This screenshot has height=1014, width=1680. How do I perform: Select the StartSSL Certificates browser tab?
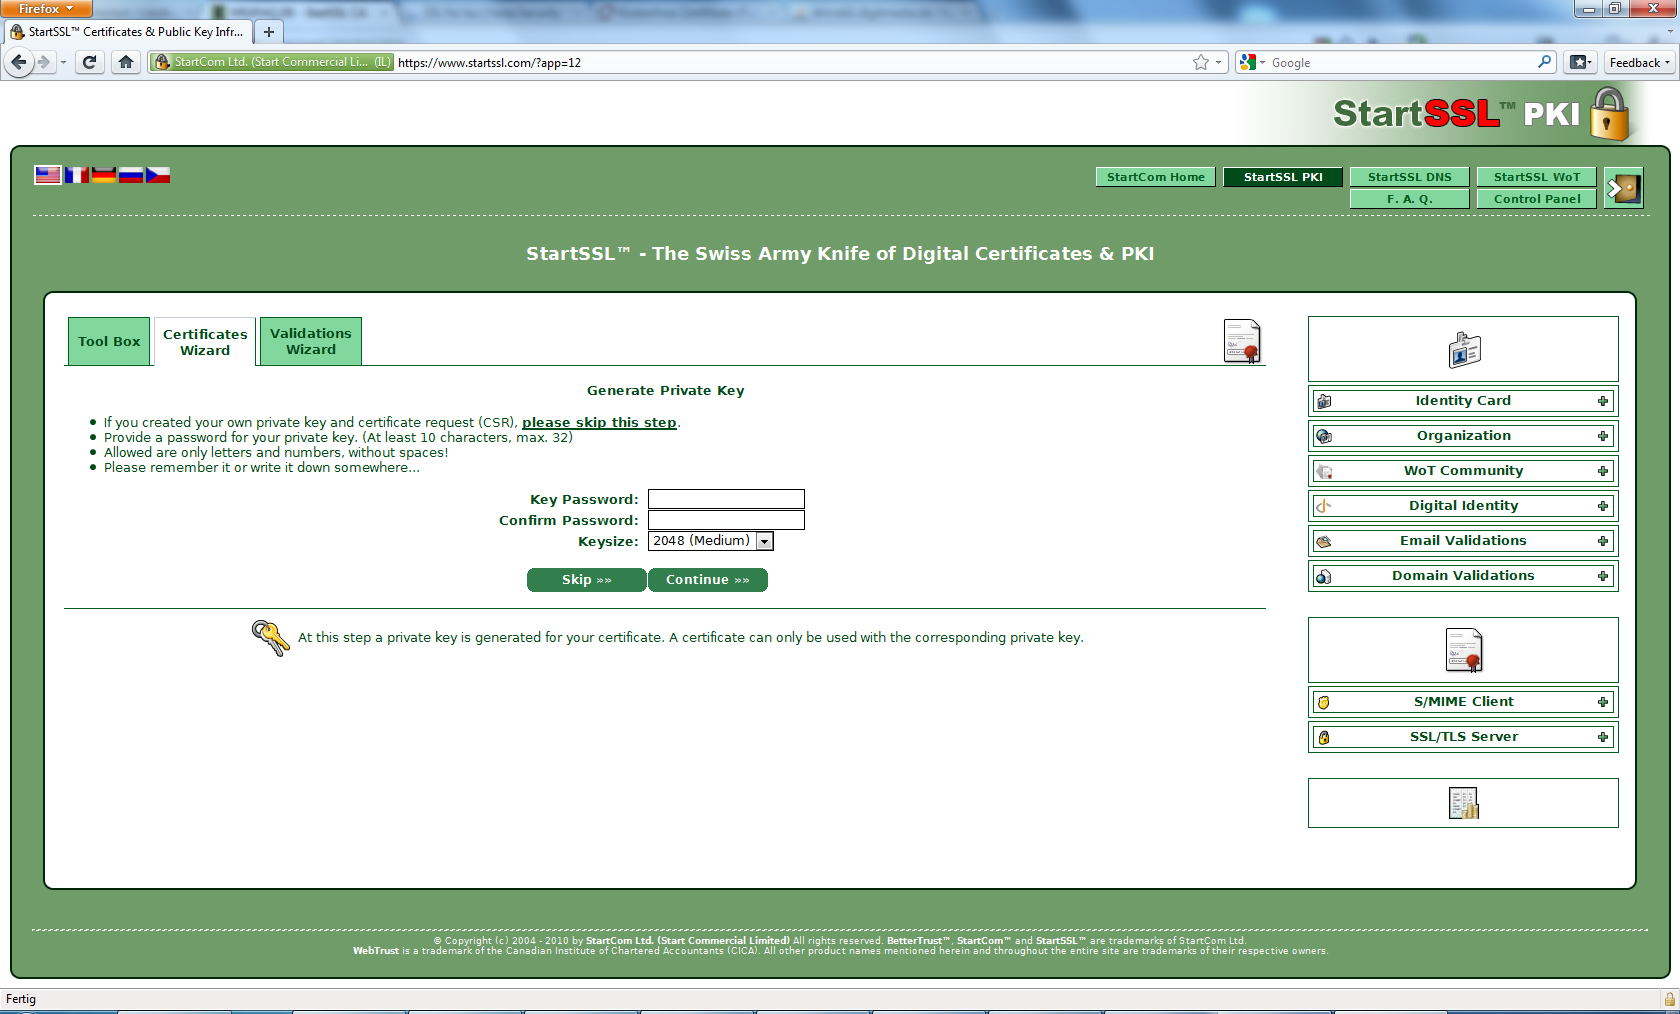point(128,32)
